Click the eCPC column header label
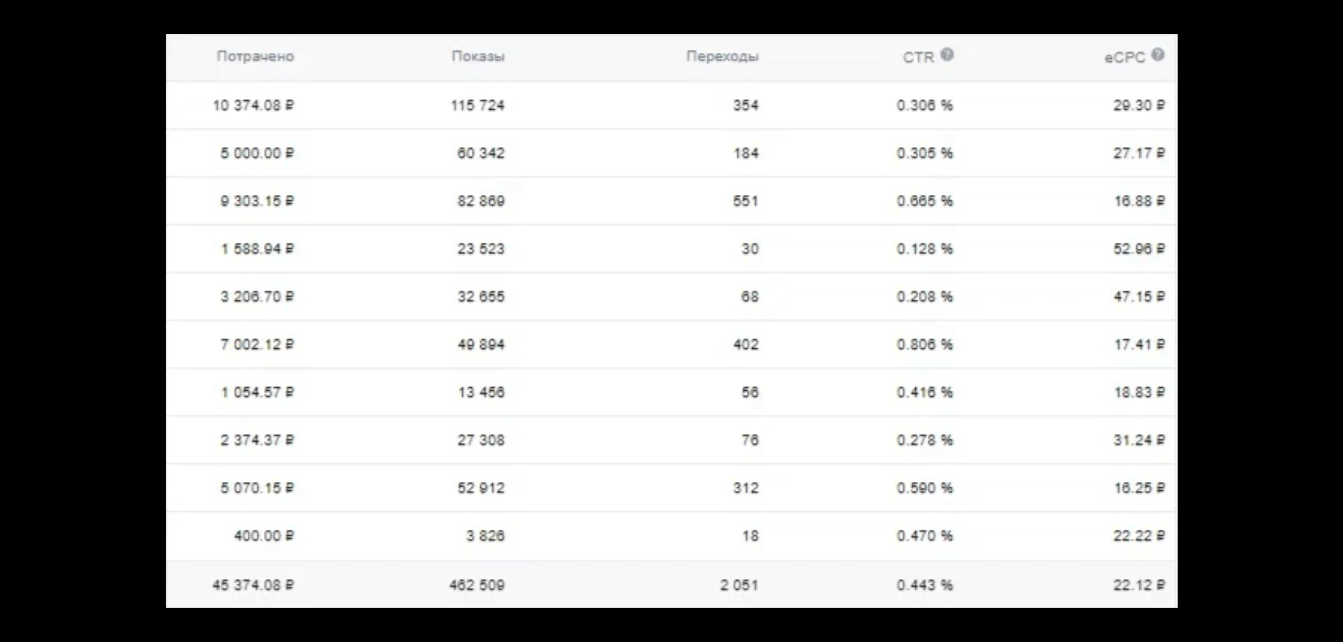The height and width of the screenshot is (642, 1343). [1125, 57]
